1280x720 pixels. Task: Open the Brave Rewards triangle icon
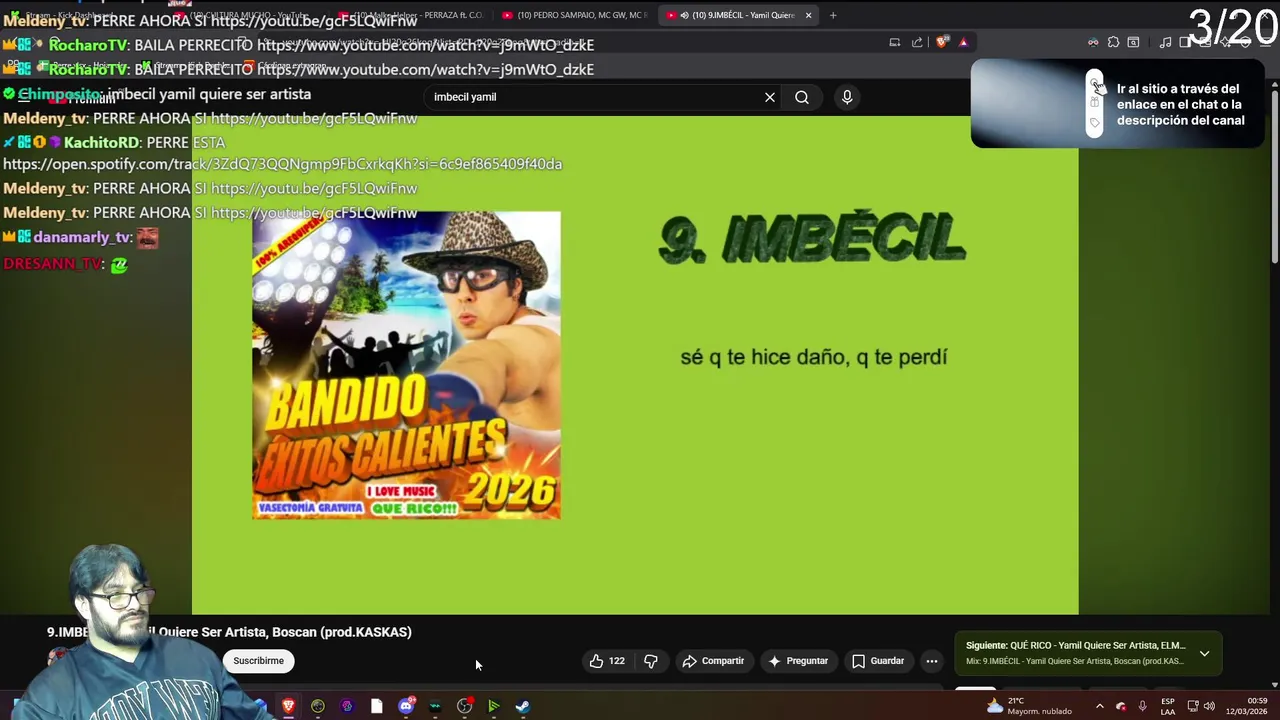click(963, 42)
